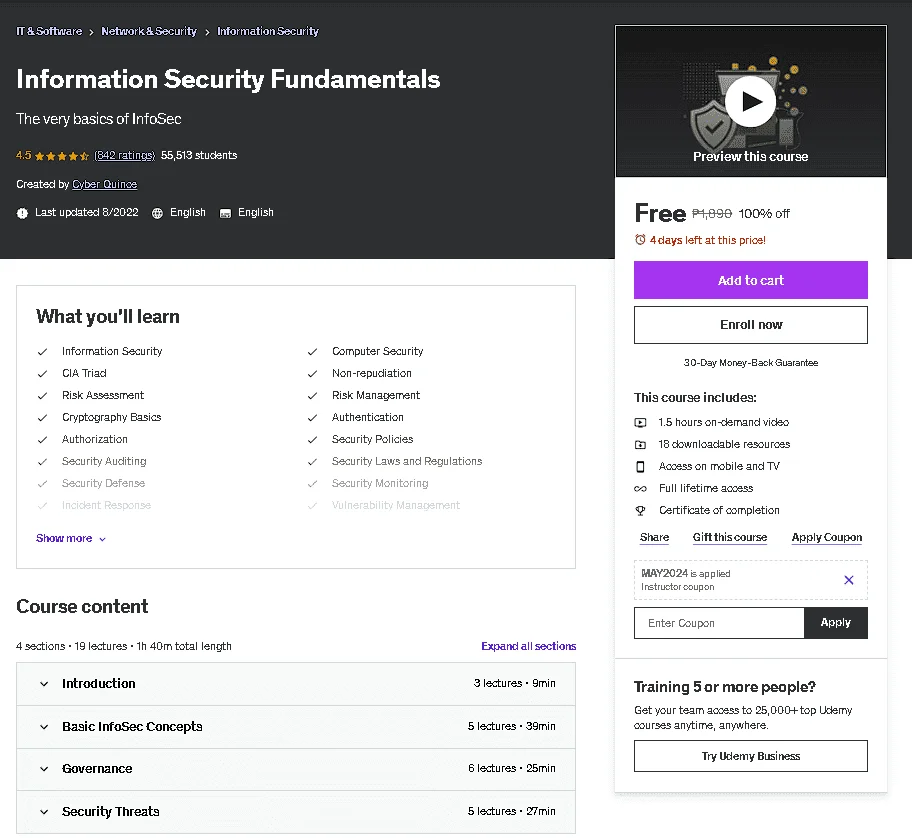Click 'Security Policies' learning item
The image size is (912, 838).
click(372, 440)
